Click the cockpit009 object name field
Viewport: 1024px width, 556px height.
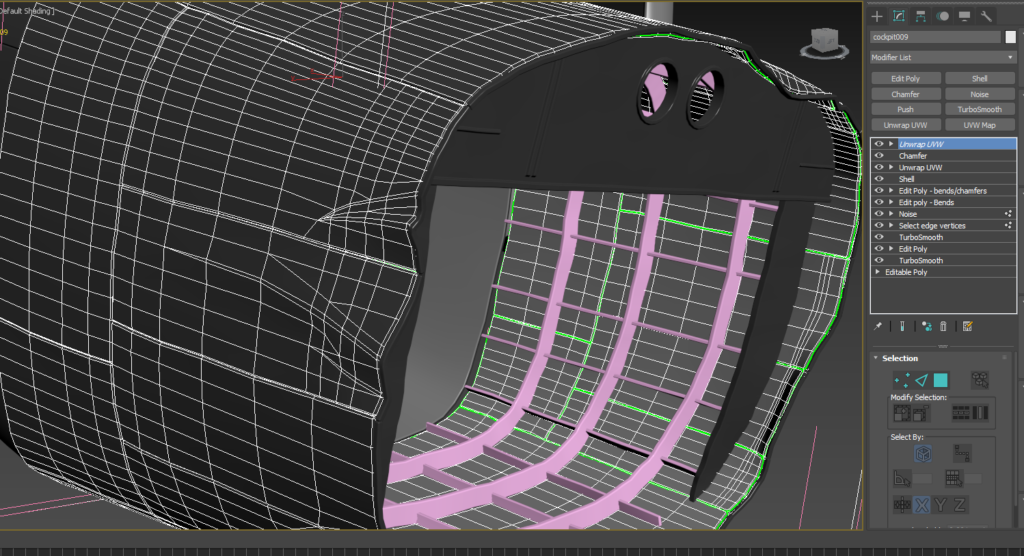[x=935, y=37]
